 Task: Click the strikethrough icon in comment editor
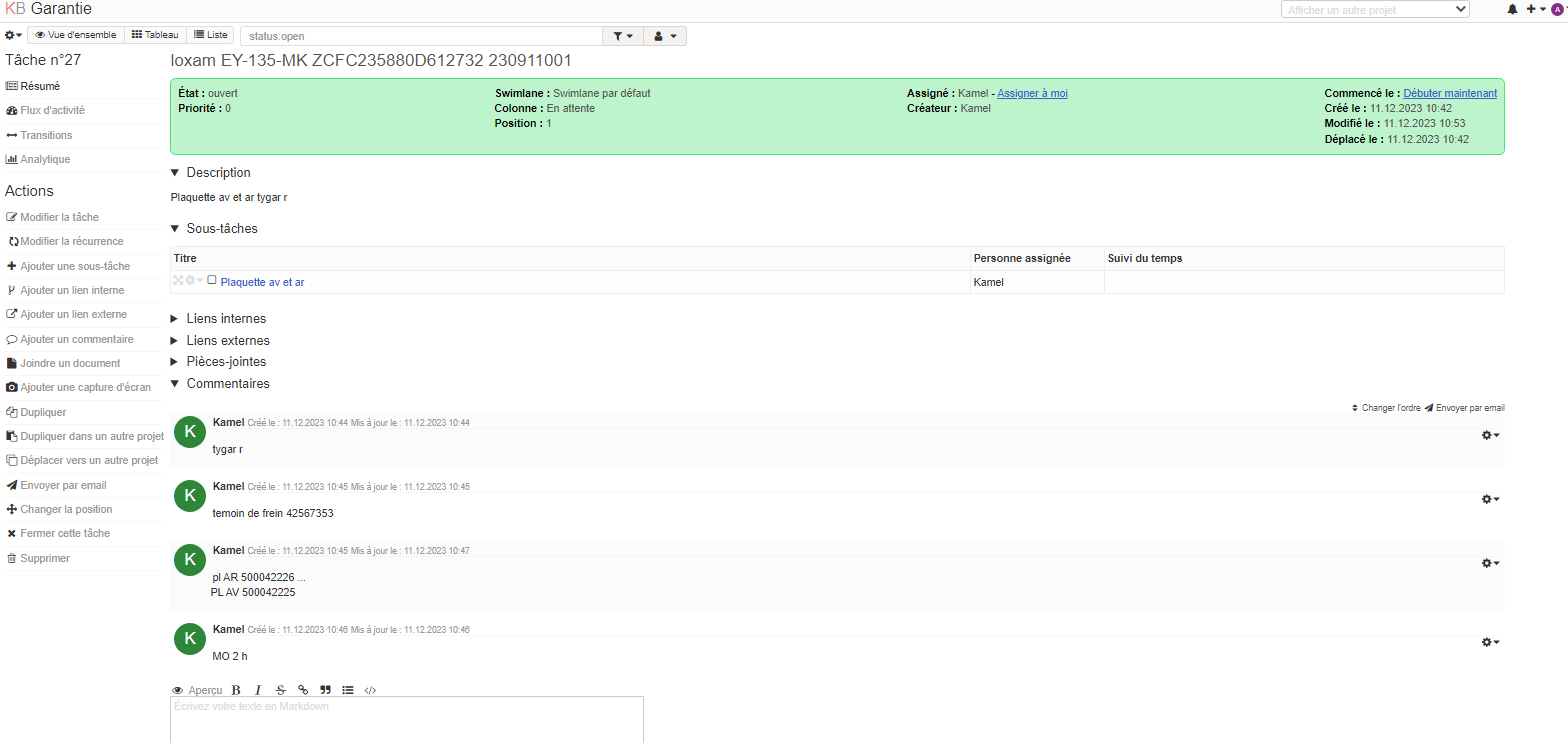click(280, 690)
